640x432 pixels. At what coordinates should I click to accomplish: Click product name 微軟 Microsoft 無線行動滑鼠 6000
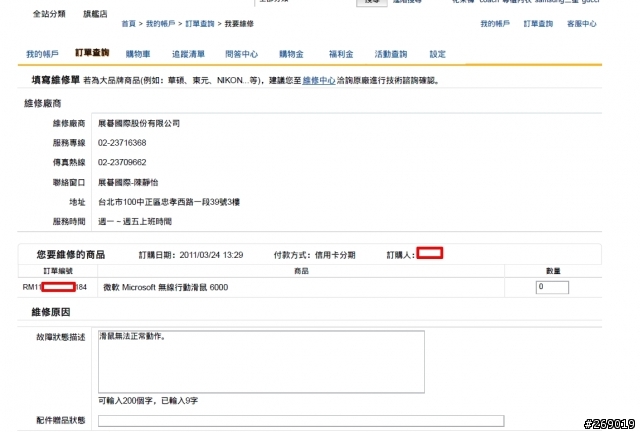pyautogui.click(x=166, y=287)
